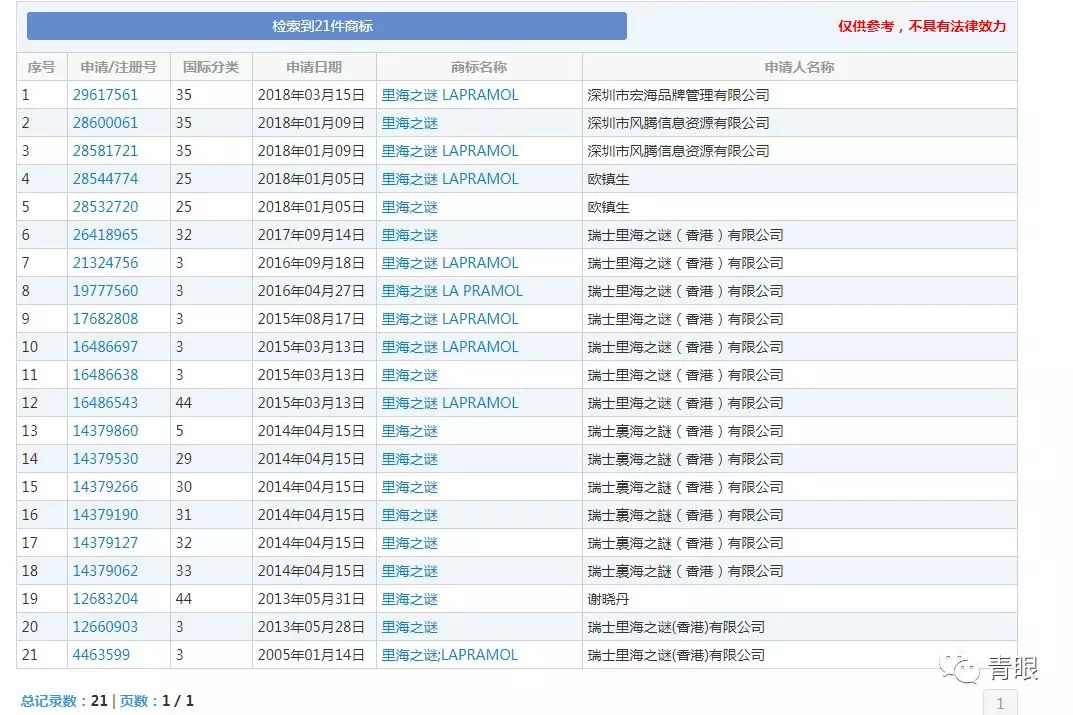Click application number 28600061
Screen dimensions: 1073x715
105,123
